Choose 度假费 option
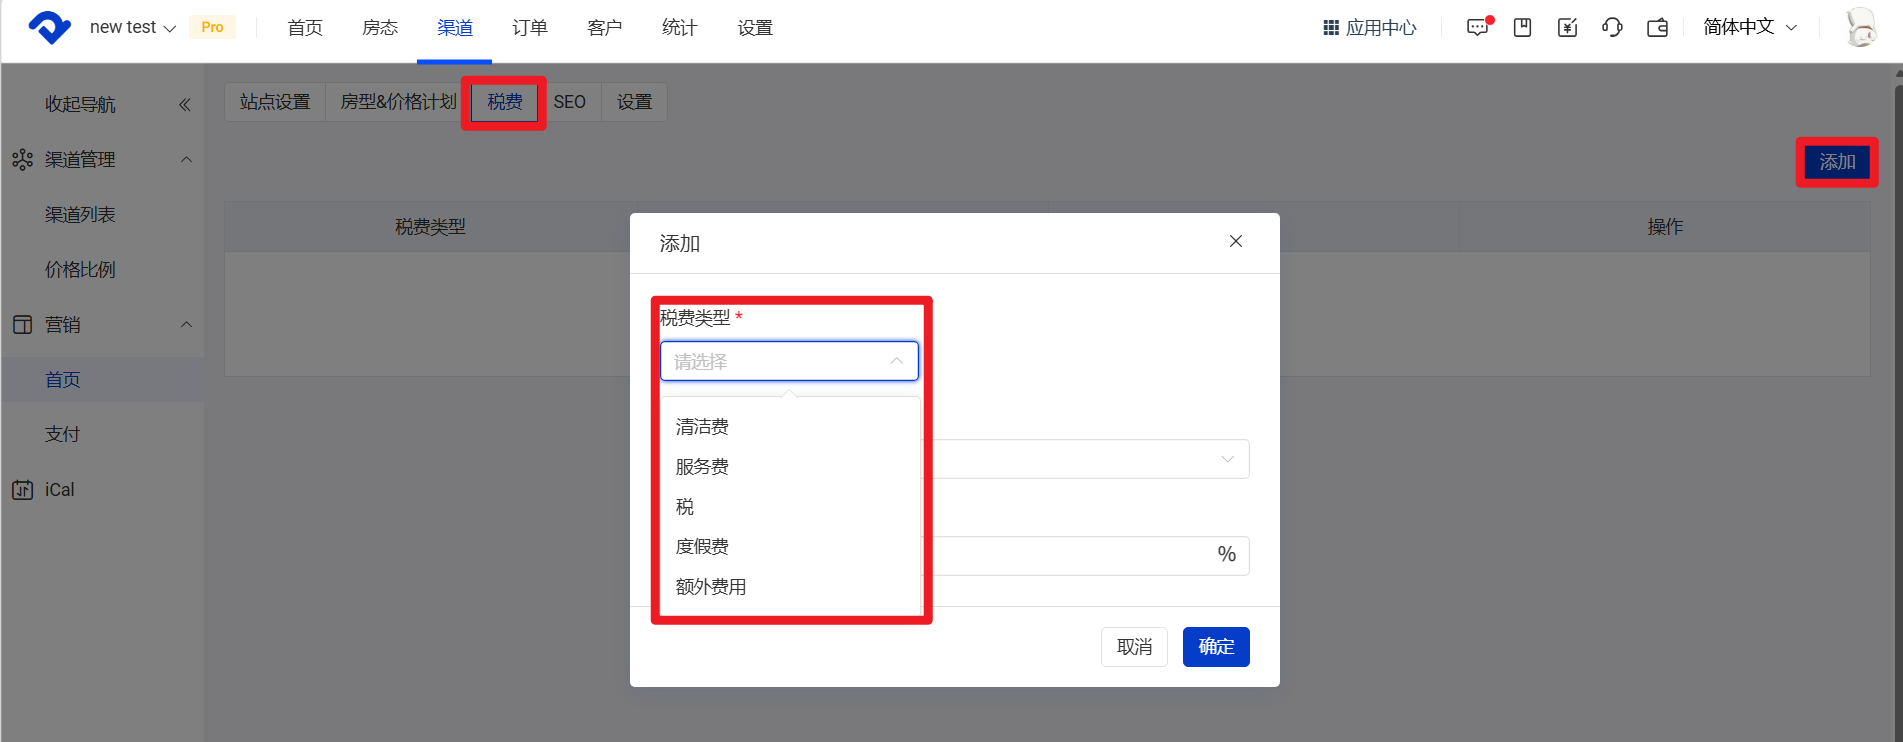Viewport: 1903px width, 742px height. 790,547
